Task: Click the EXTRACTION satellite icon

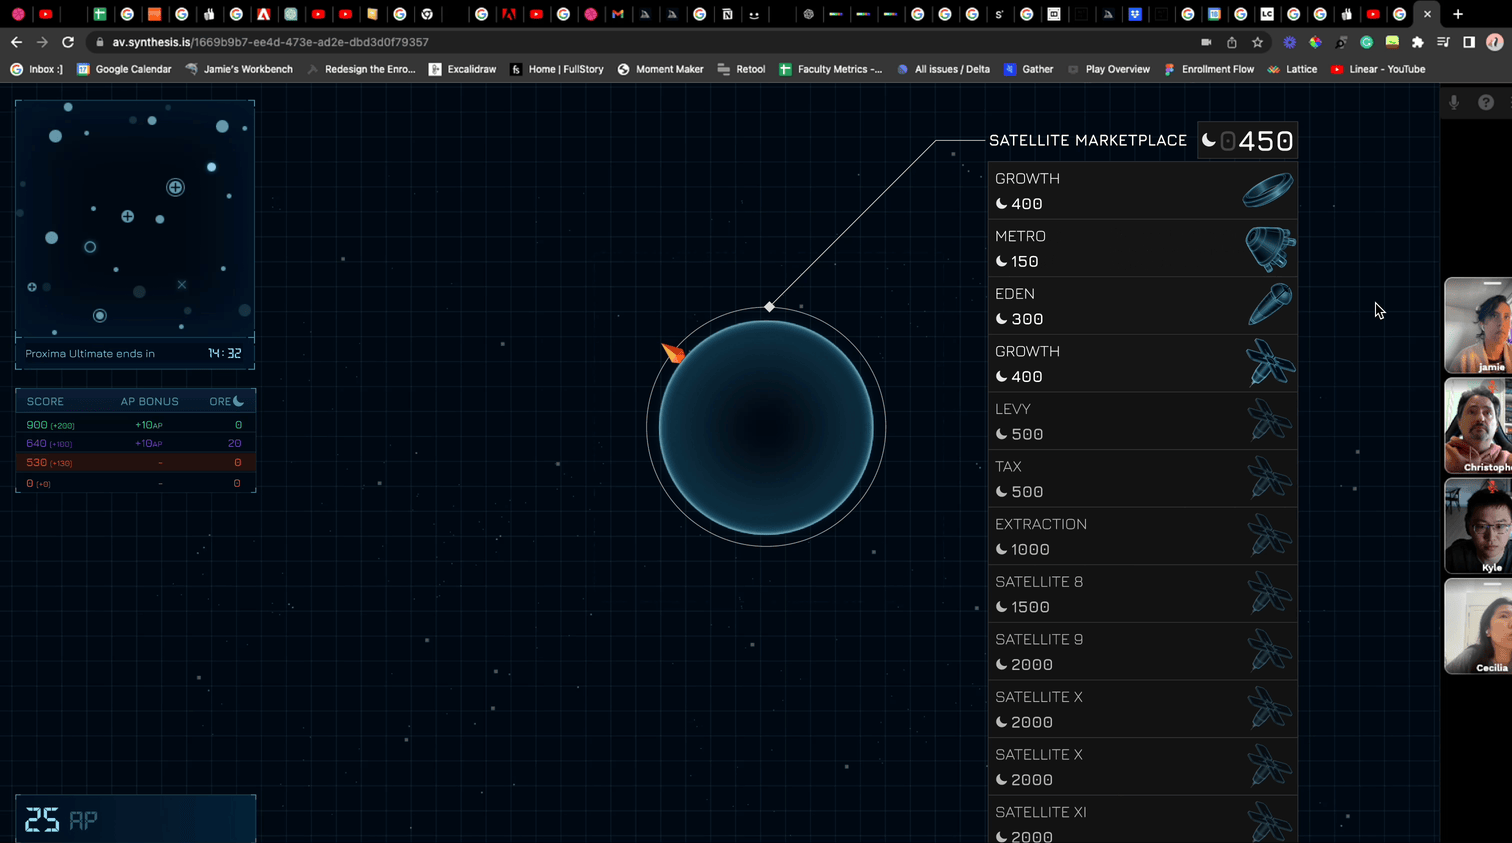Action: point(1270,536)
